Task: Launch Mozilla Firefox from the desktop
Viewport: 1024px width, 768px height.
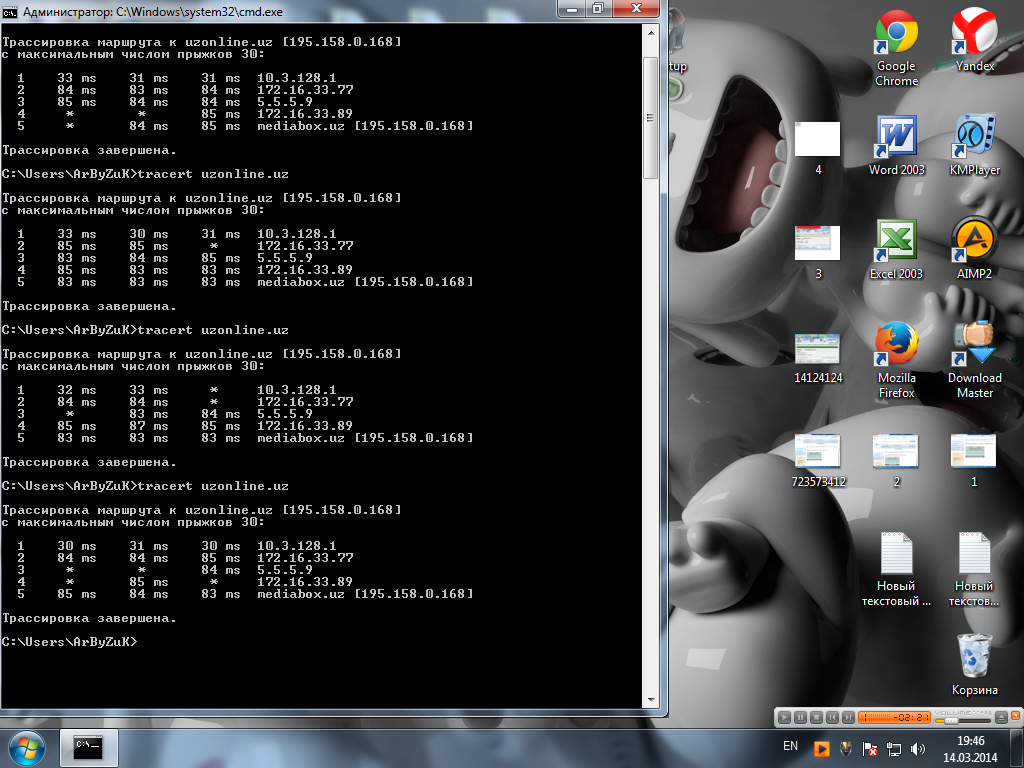Action: tap(896, 346)
